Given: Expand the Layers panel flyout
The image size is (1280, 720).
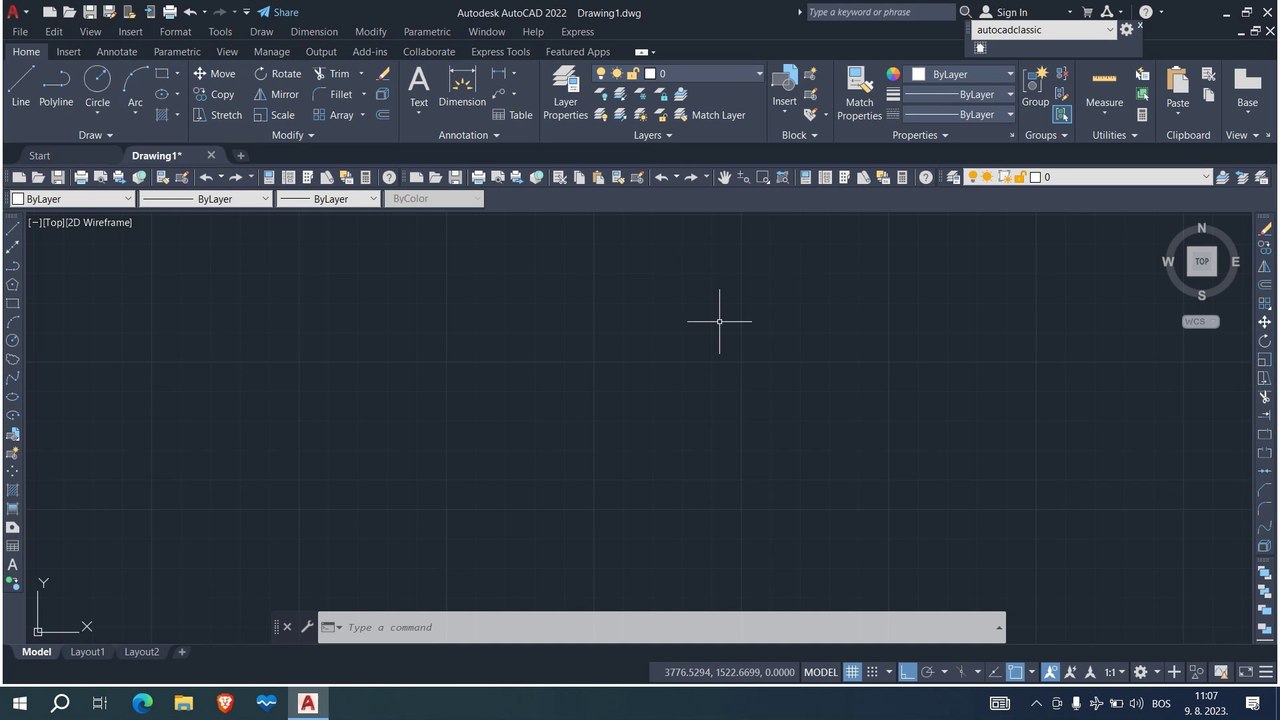Looking at the screenshot, I should click(x=653, y=135).
